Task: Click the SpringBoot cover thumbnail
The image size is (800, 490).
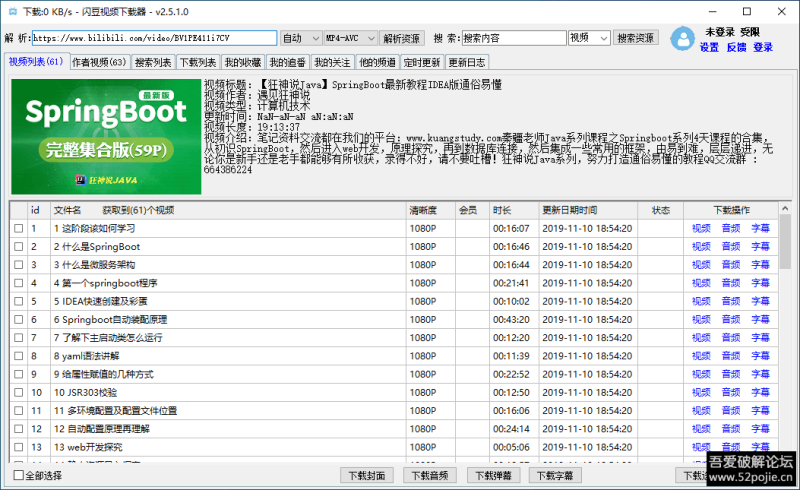Action: (x=106, y=136)
